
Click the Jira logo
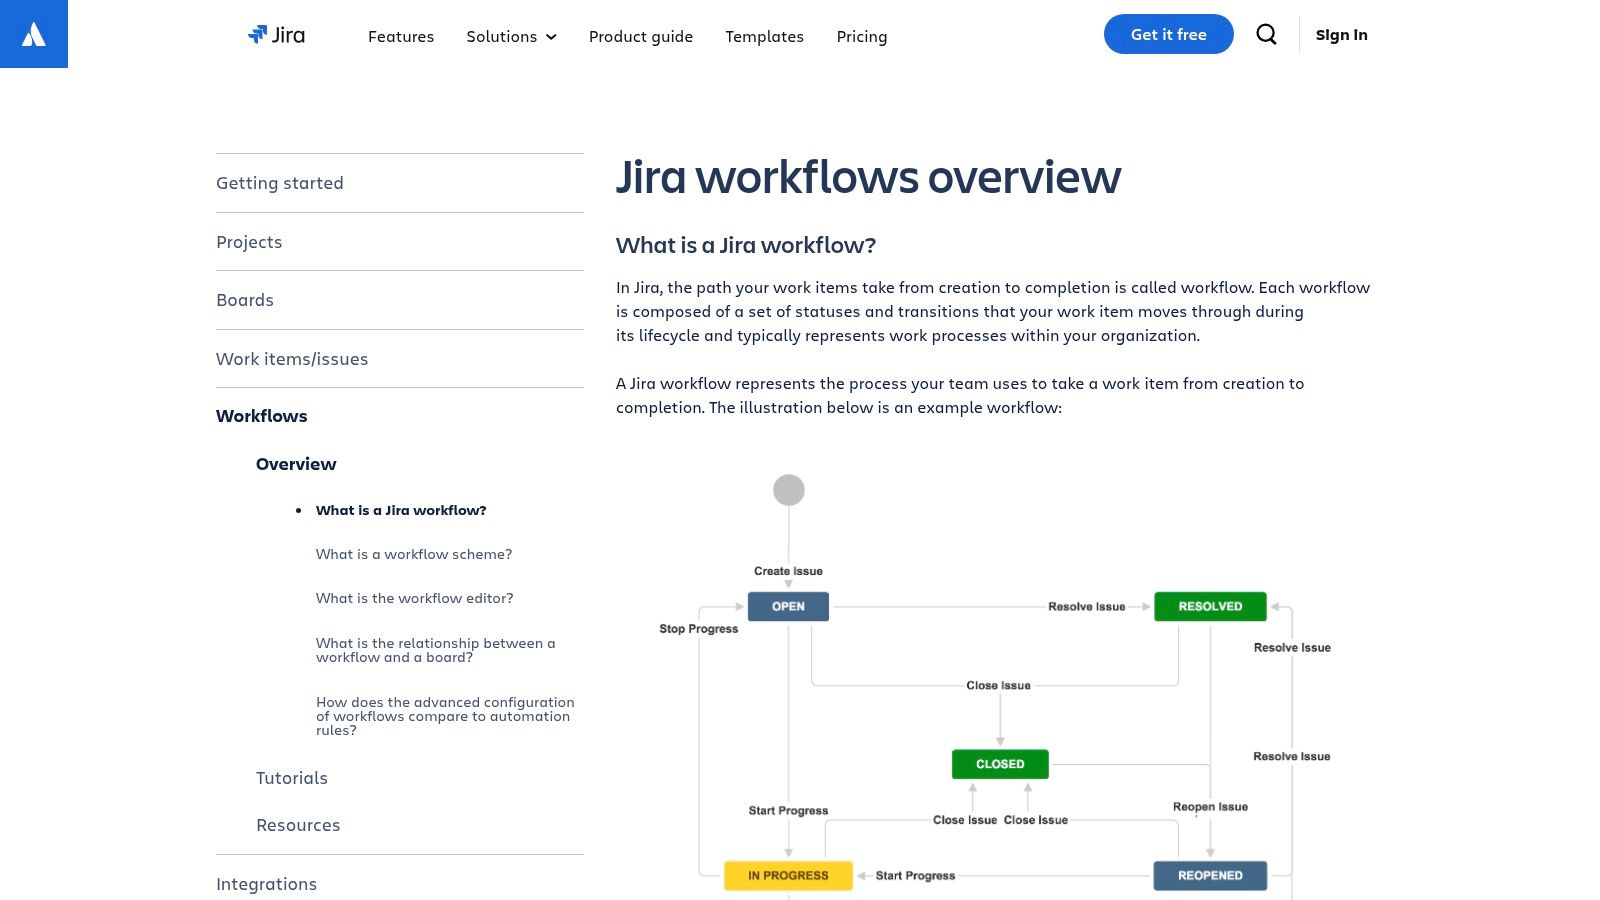click(x=276, y=35)
